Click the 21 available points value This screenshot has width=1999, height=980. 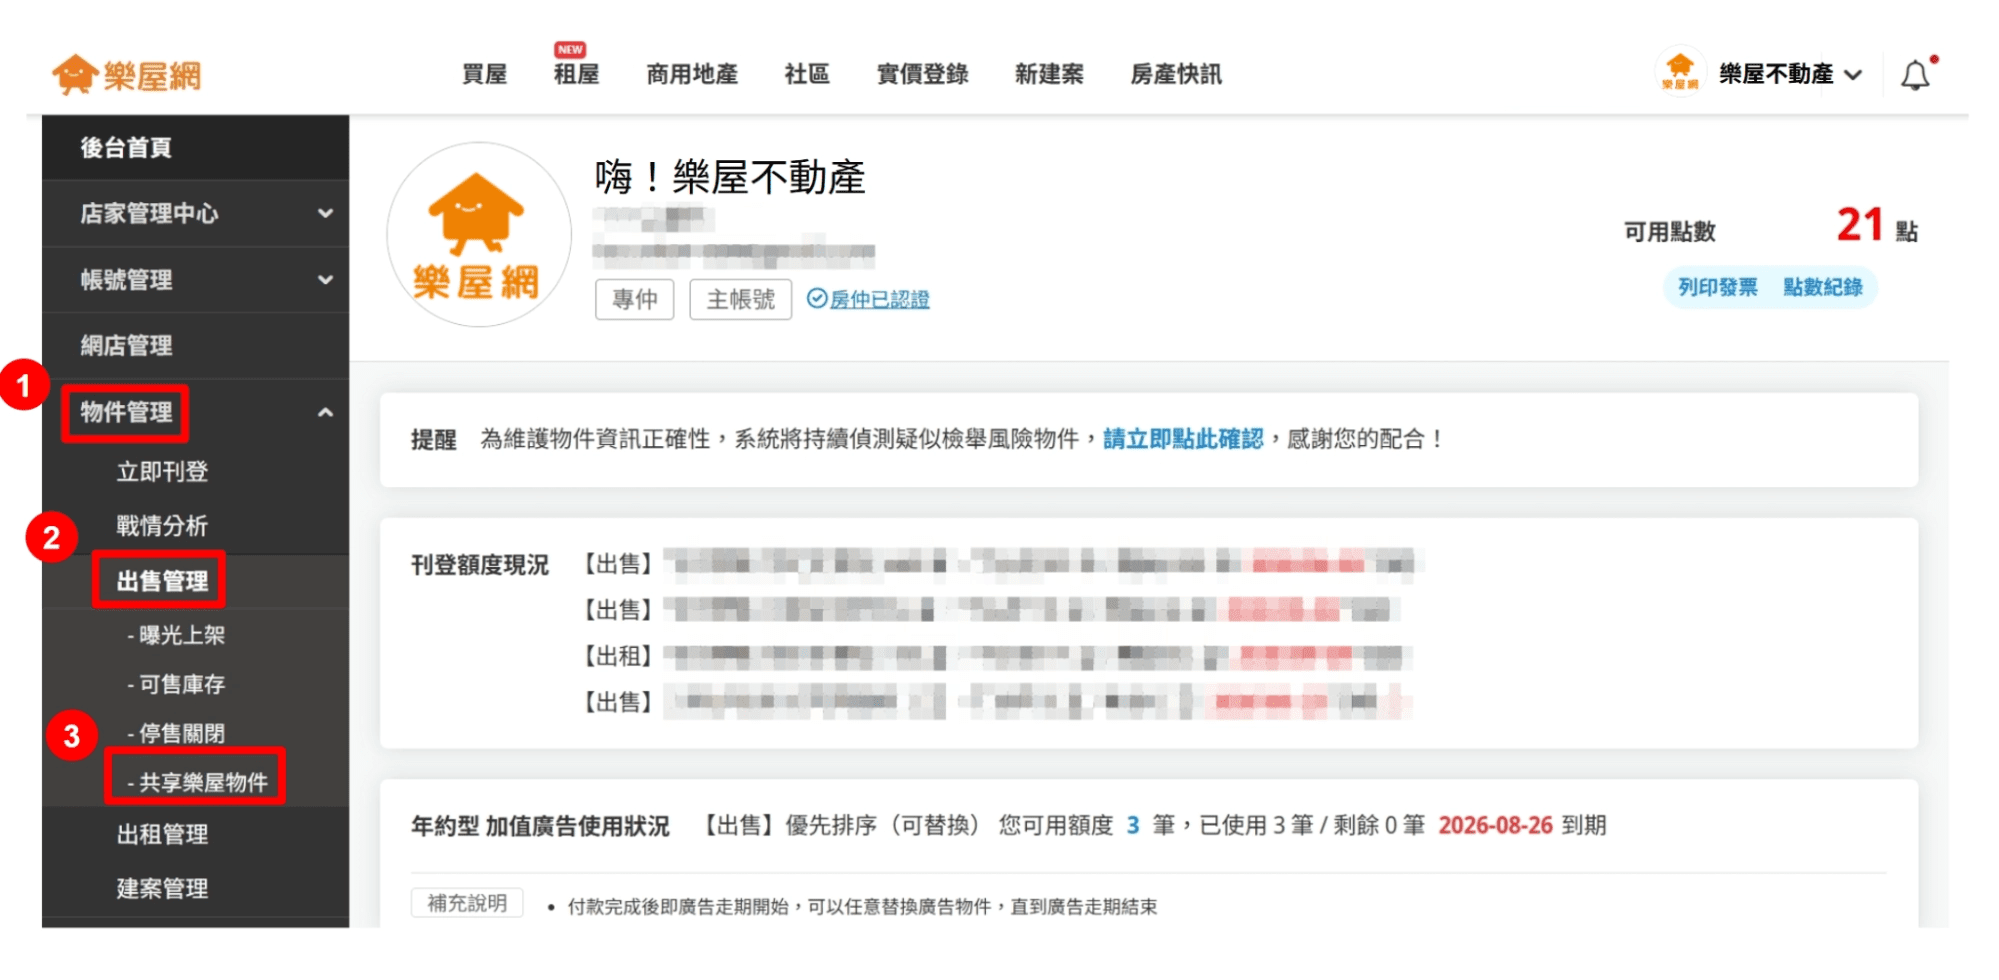(1860, 225)
